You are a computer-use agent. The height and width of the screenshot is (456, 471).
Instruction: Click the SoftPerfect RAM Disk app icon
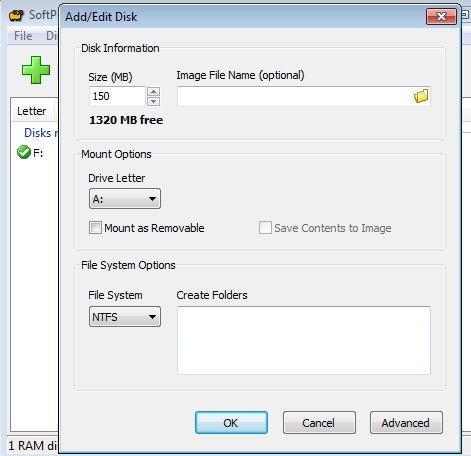pyautogui.click(x=16, y=15)
